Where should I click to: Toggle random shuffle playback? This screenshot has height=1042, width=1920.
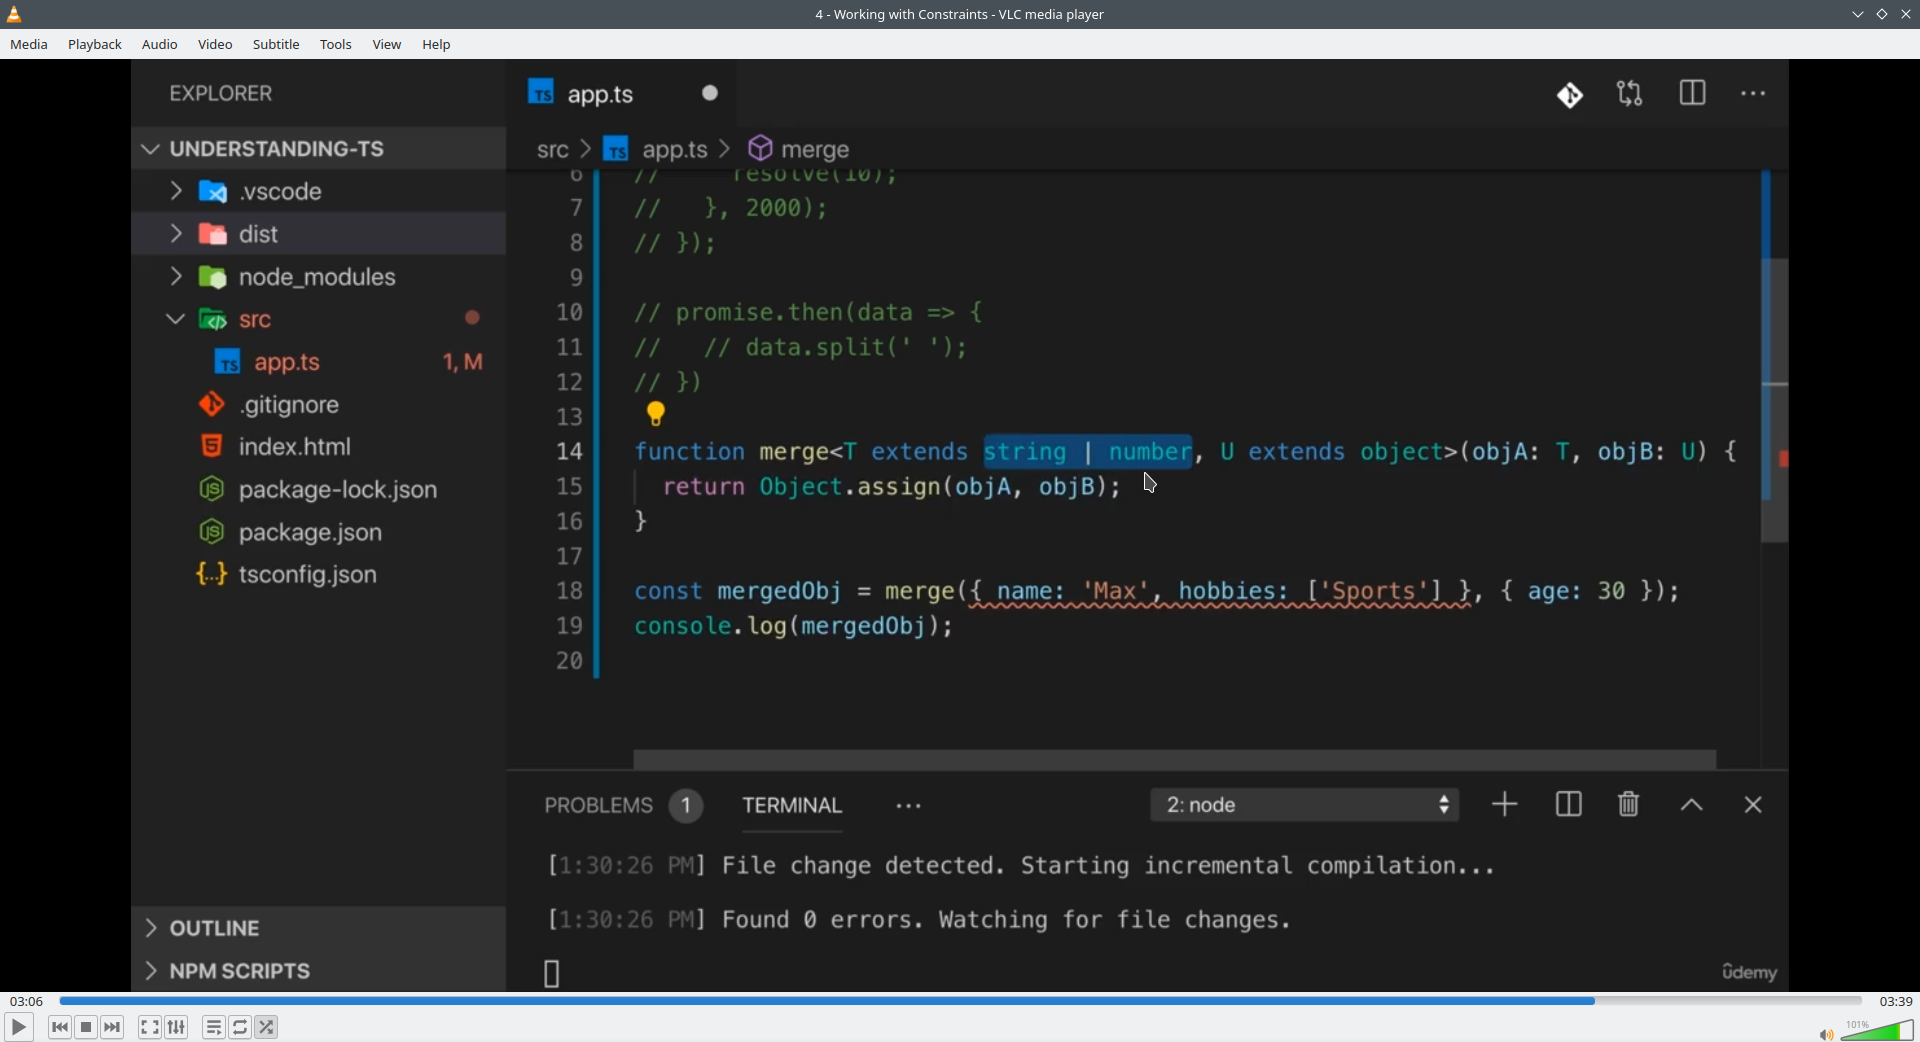tap(267, 1027)
